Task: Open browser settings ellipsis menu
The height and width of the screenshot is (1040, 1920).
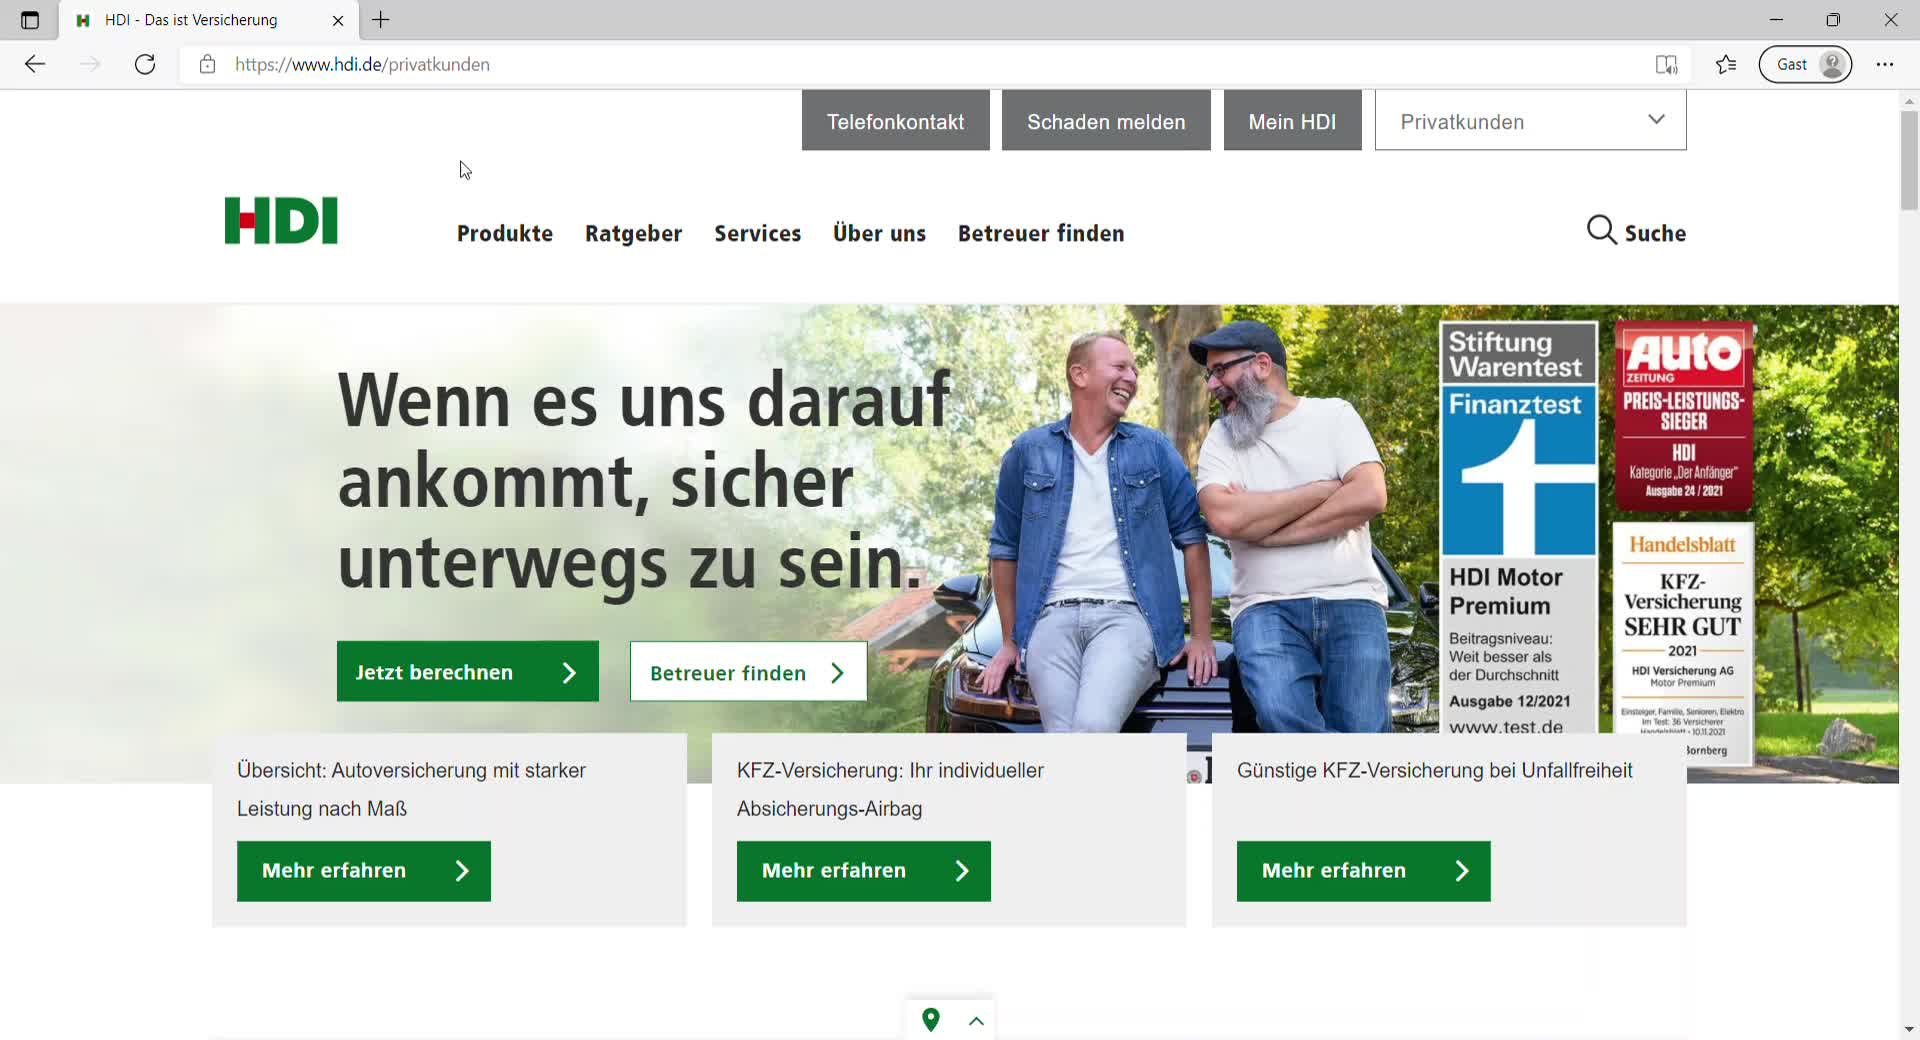Action: 1885,64
